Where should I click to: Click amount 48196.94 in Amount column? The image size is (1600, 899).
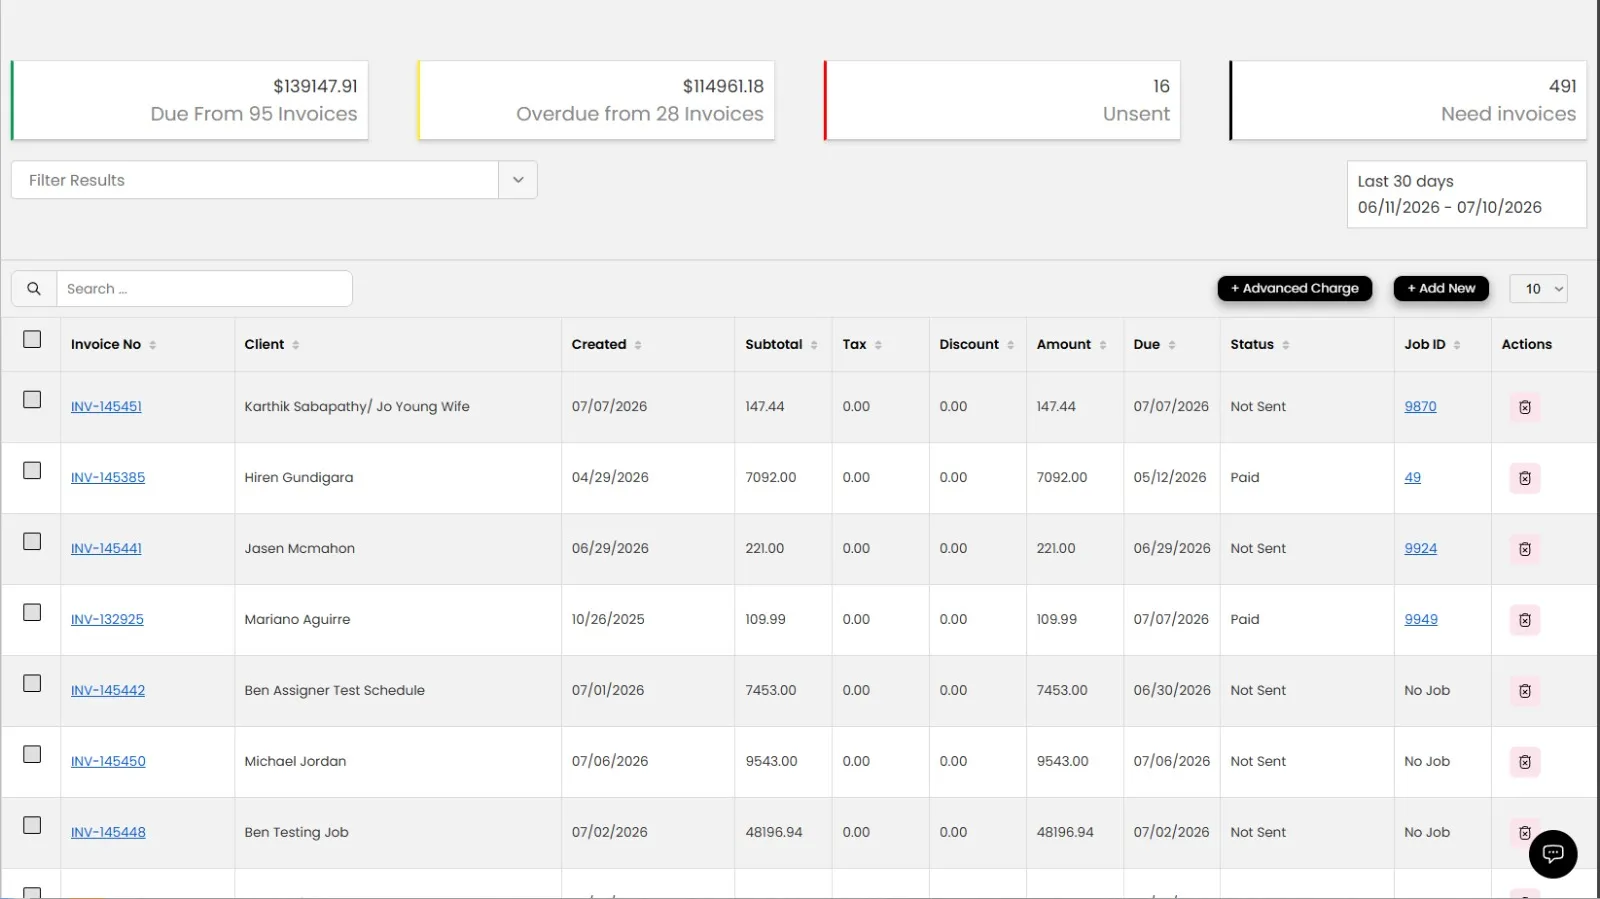(1065, 833)
